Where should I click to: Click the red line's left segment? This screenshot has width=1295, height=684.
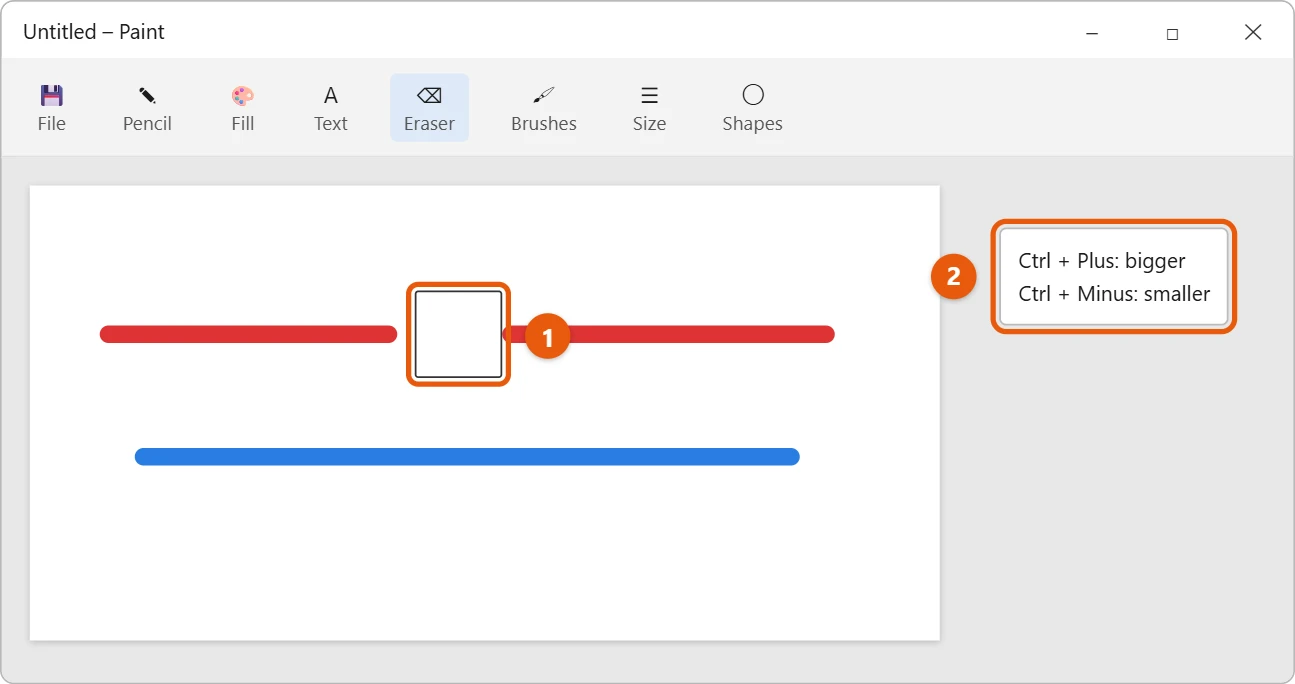248,334
